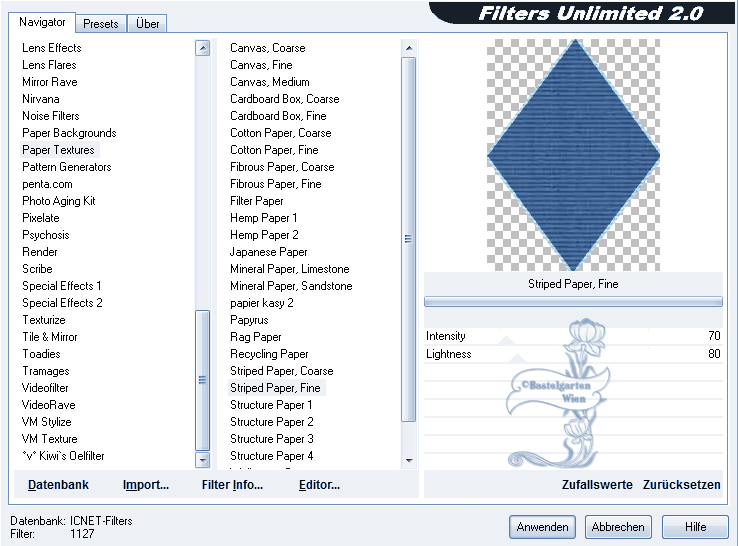Select Pixelate category
This screenshot has width=738, height=546.
(x=41, y=218)
